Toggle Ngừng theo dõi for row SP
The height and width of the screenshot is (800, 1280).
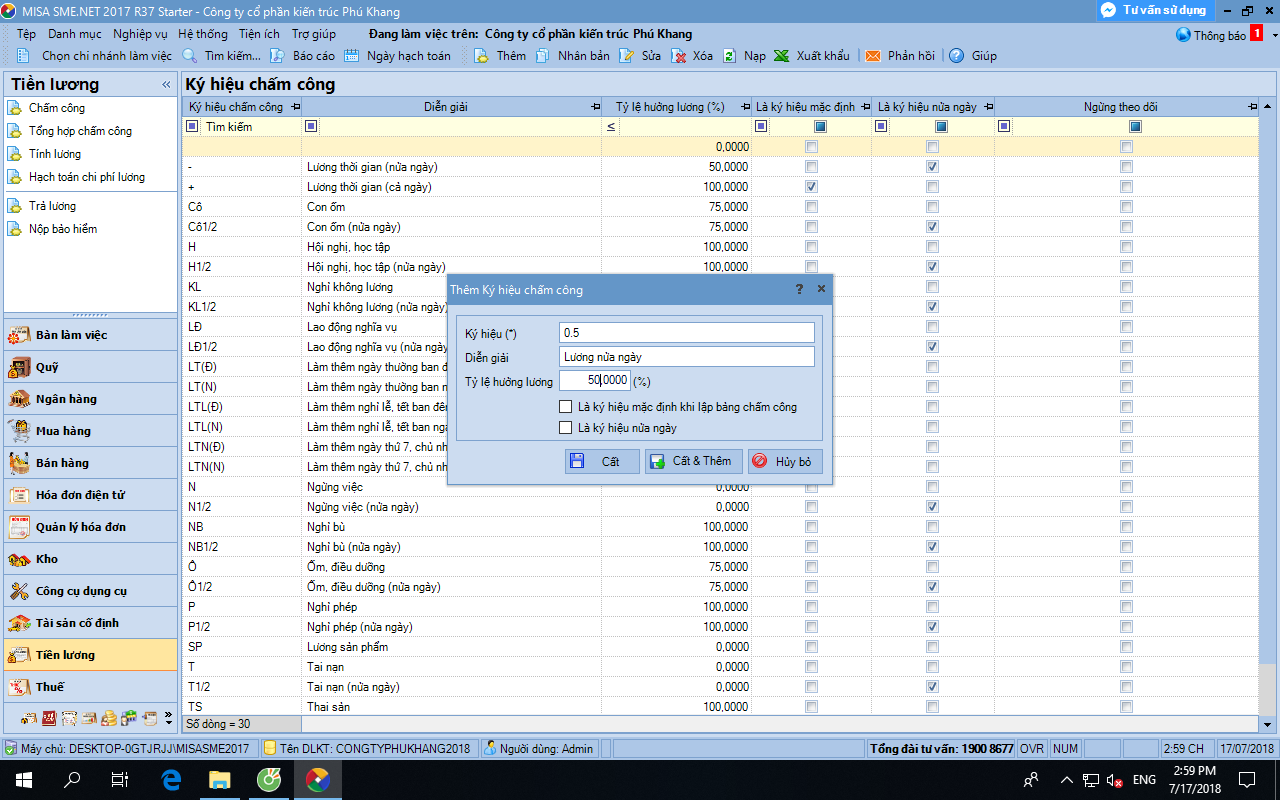(x=1127, y=647)
